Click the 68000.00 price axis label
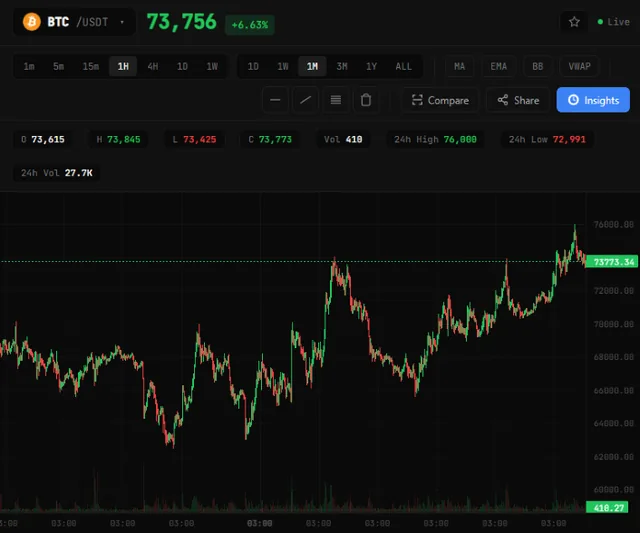 (x=613, y=357)
